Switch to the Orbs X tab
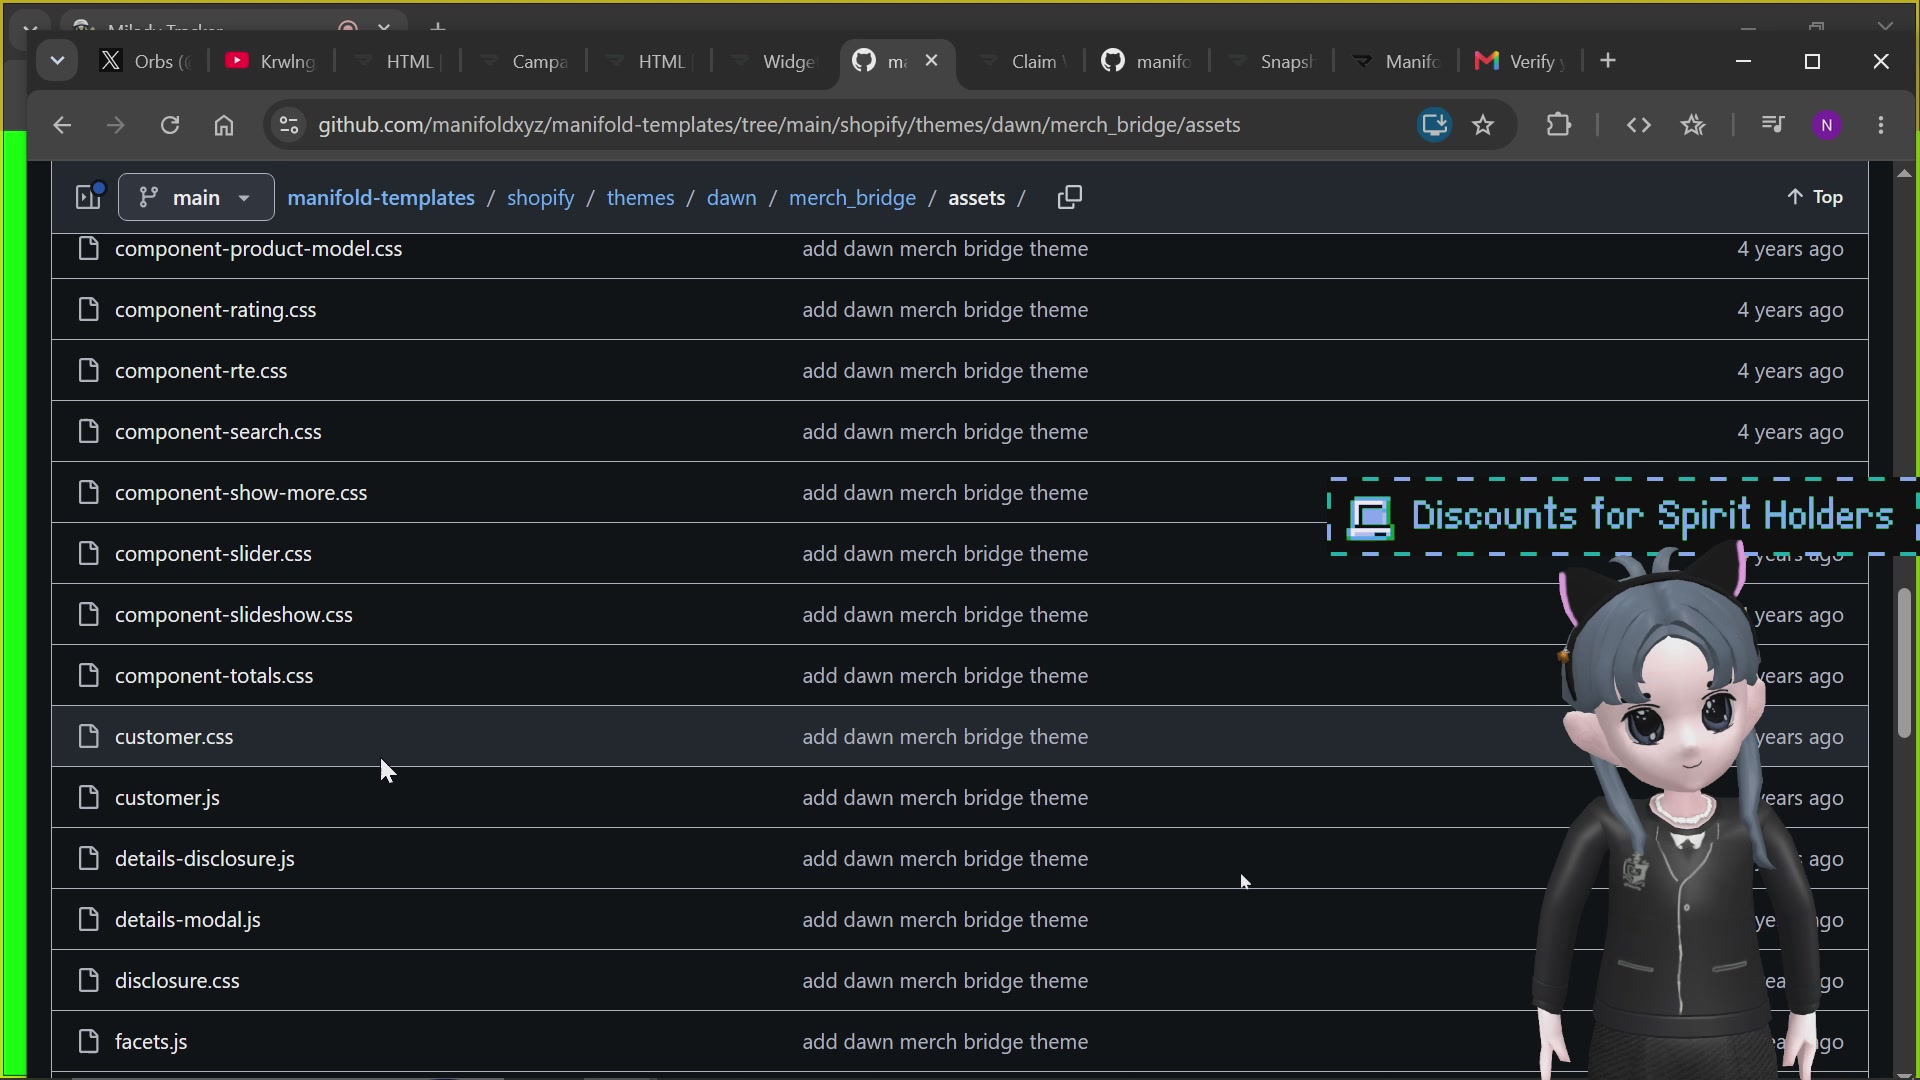 coord(146,61)
